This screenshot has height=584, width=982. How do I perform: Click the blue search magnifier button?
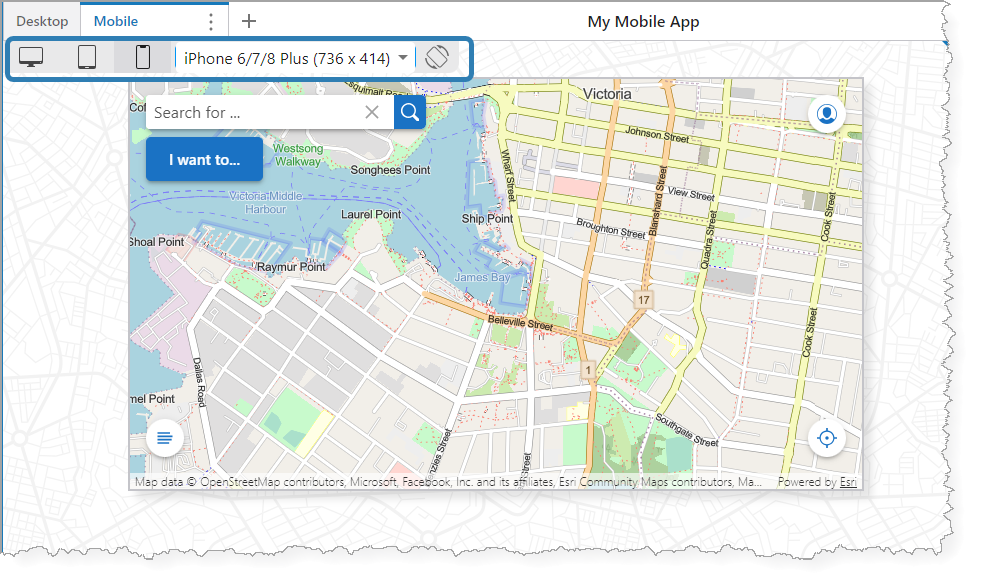409,113
